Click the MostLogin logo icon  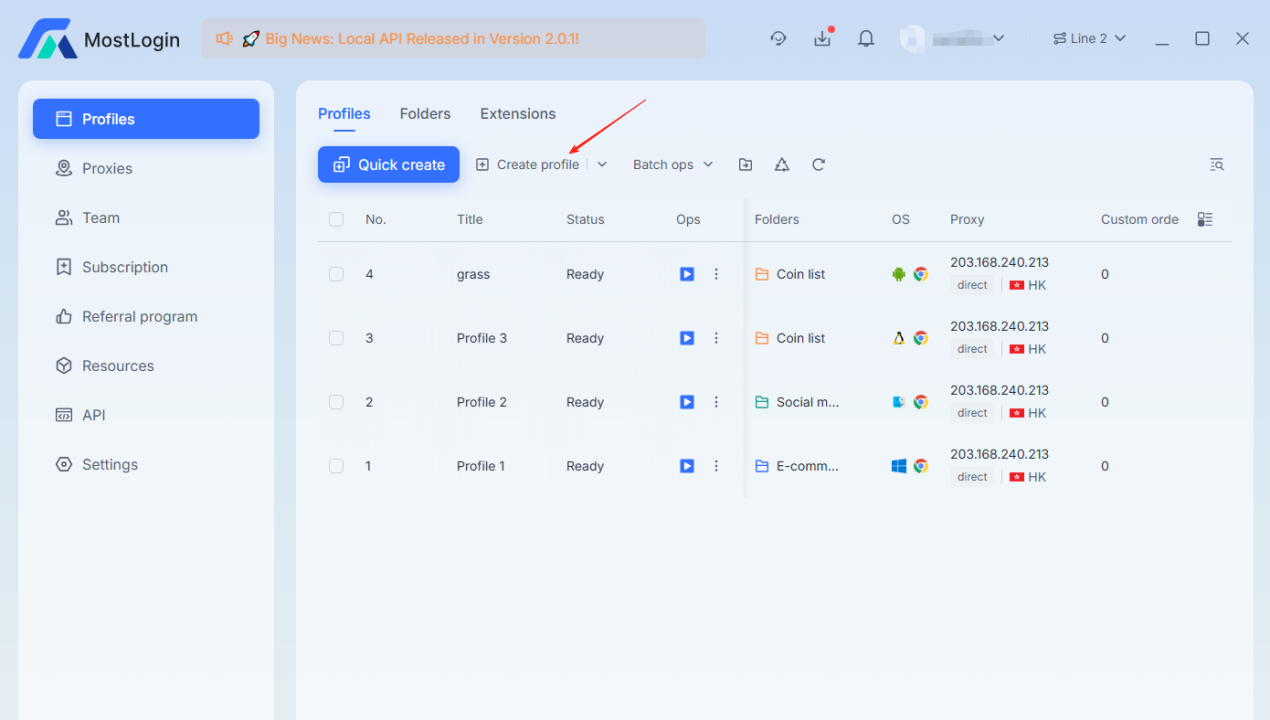47,39
